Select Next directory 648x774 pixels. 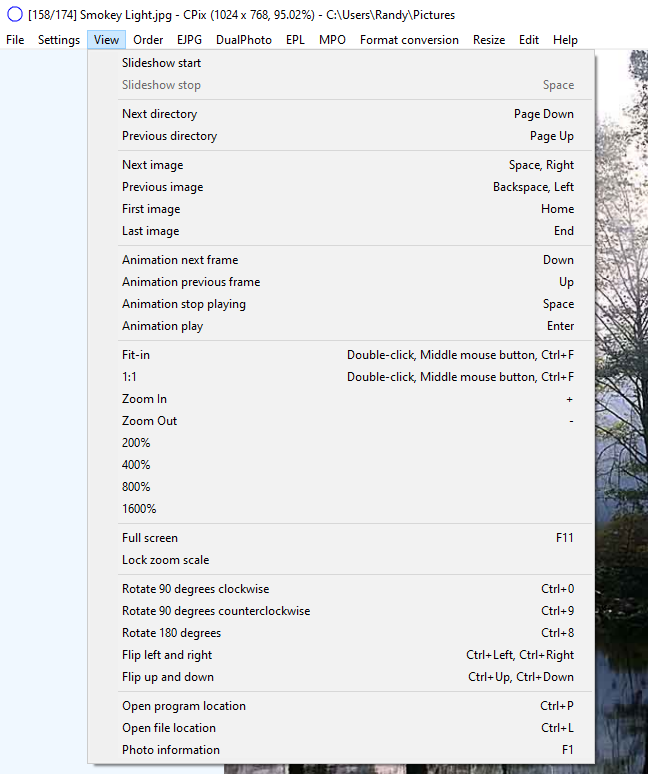coord(341,114)
